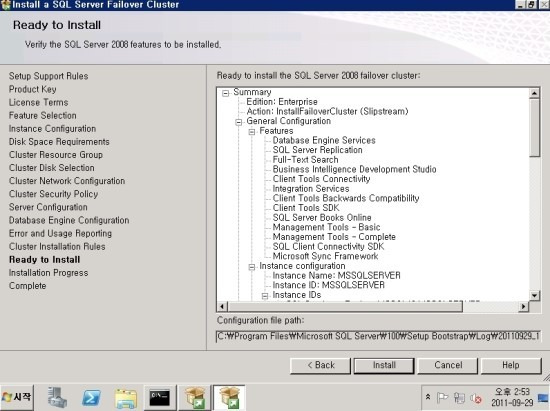Select Database Engine Services tree row

(x=324, y=141)
